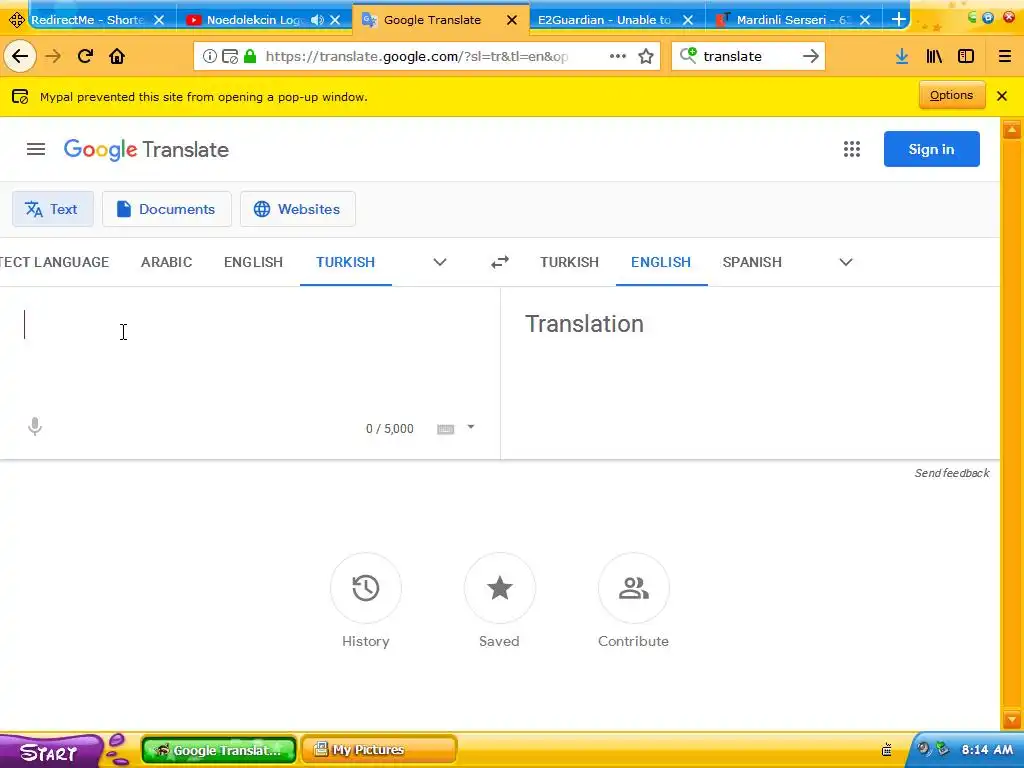Select Turkish as source language

pos(345,262)
